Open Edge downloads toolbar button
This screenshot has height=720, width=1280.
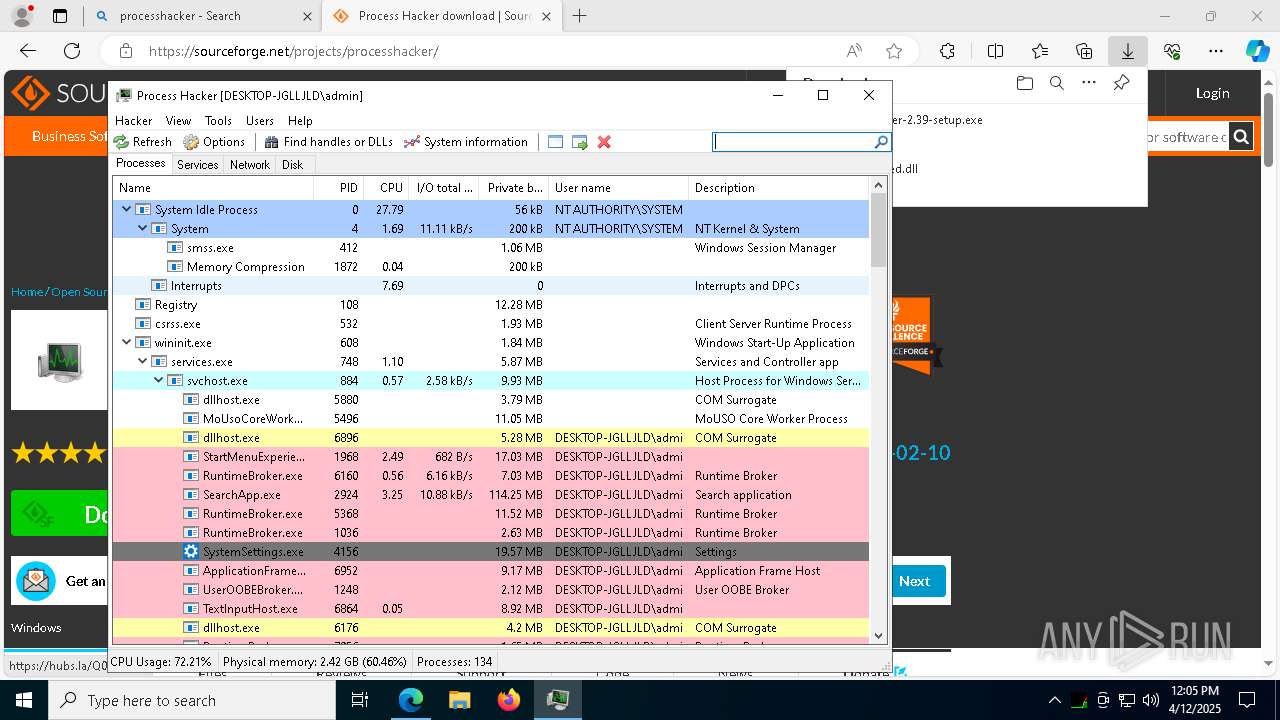[x=1128, y=51]
